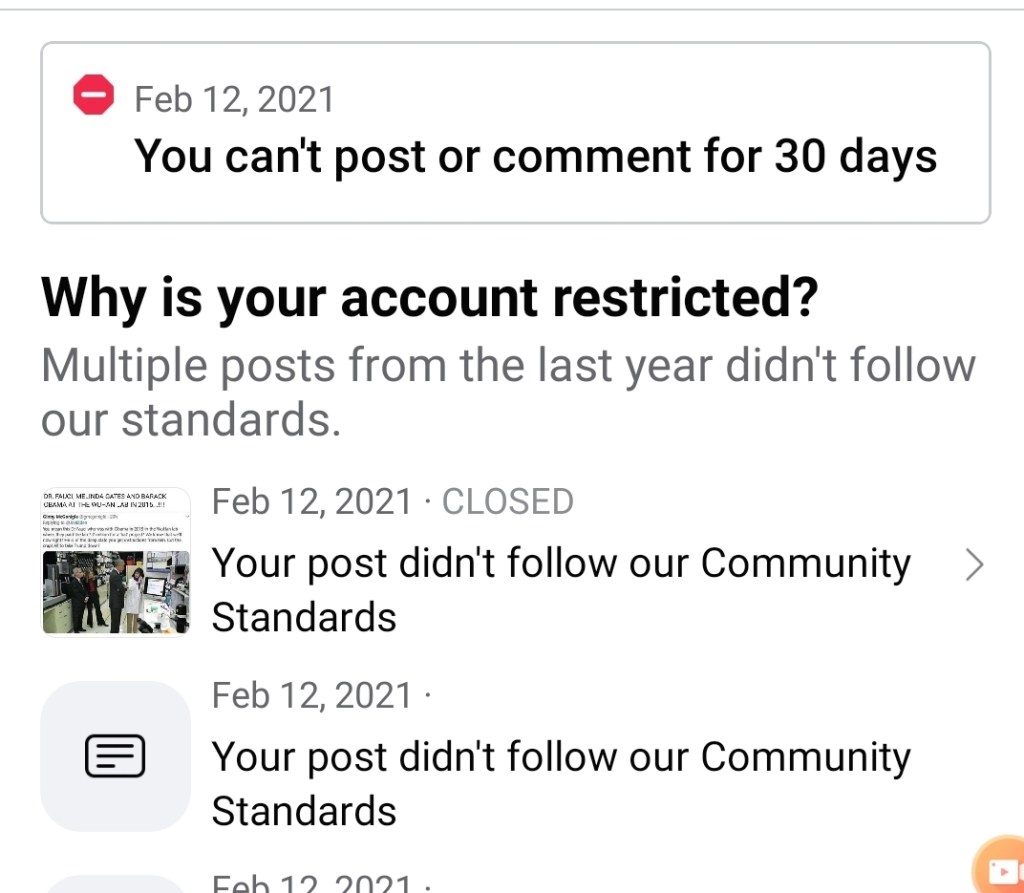This screenshot has width=1024, height=893.
Task: Tap the 'Why is your account restricted?' heading
Action: click(x=429, y=297)
